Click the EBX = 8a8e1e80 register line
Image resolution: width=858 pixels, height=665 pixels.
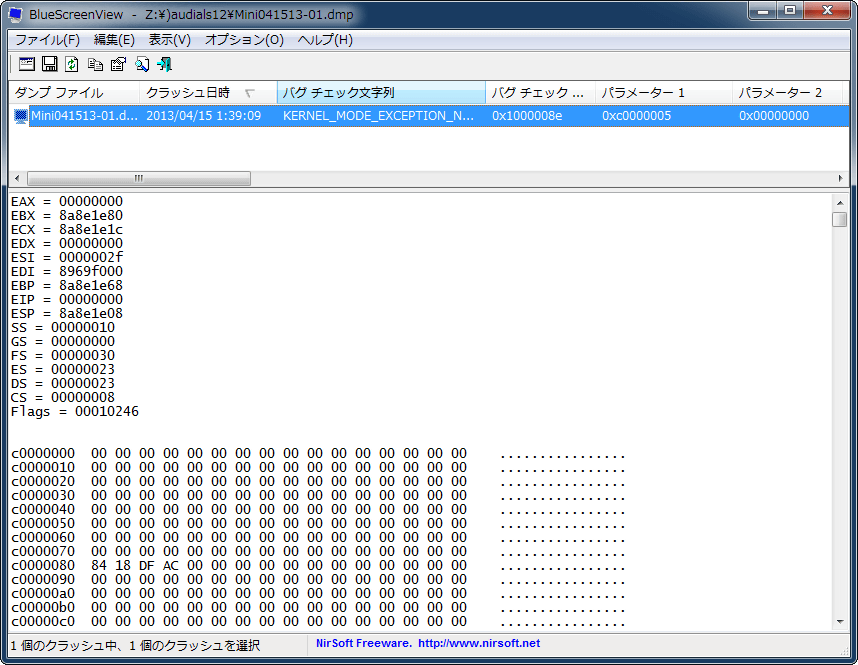(x=67, y=216)
